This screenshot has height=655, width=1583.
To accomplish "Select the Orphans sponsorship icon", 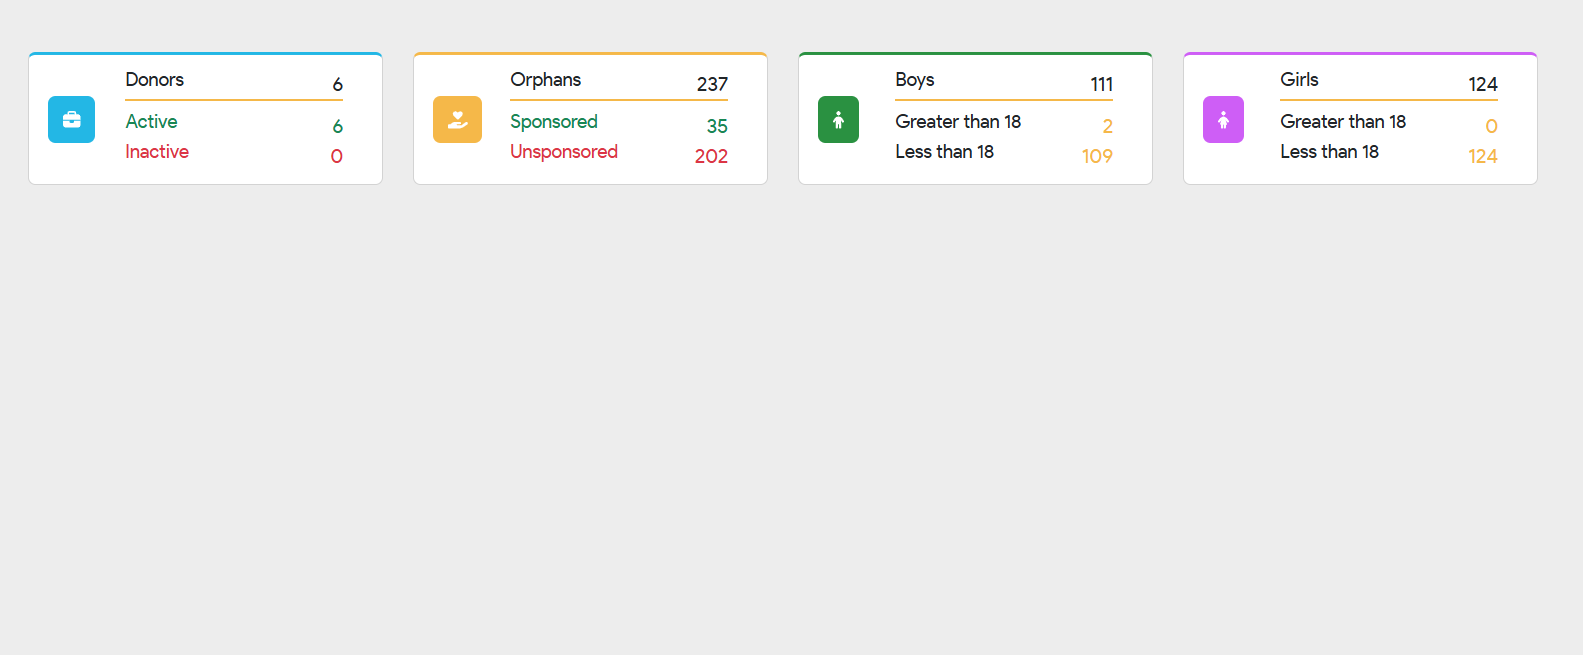I will click(x=457, y=119).
